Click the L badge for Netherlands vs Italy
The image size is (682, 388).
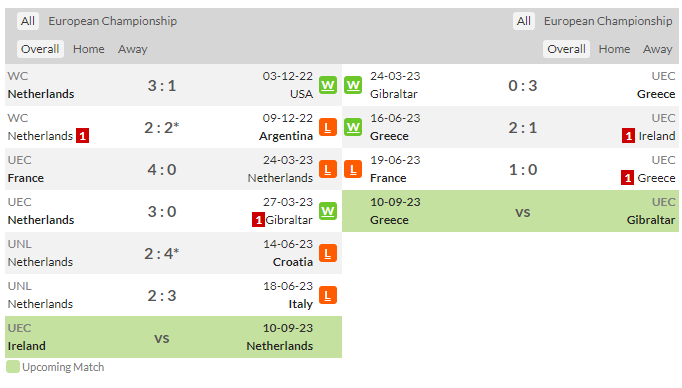[328, 295]
